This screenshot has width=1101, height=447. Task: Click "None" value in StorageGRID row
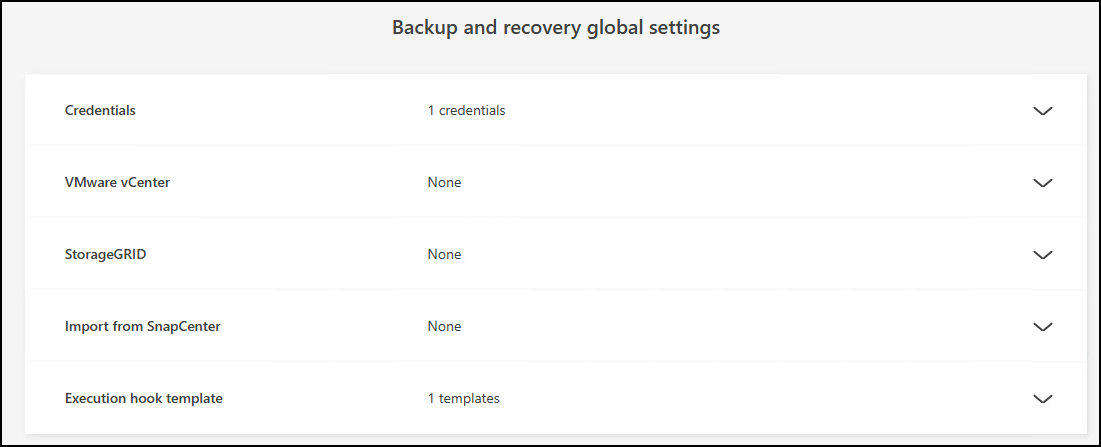pos(444,255)
